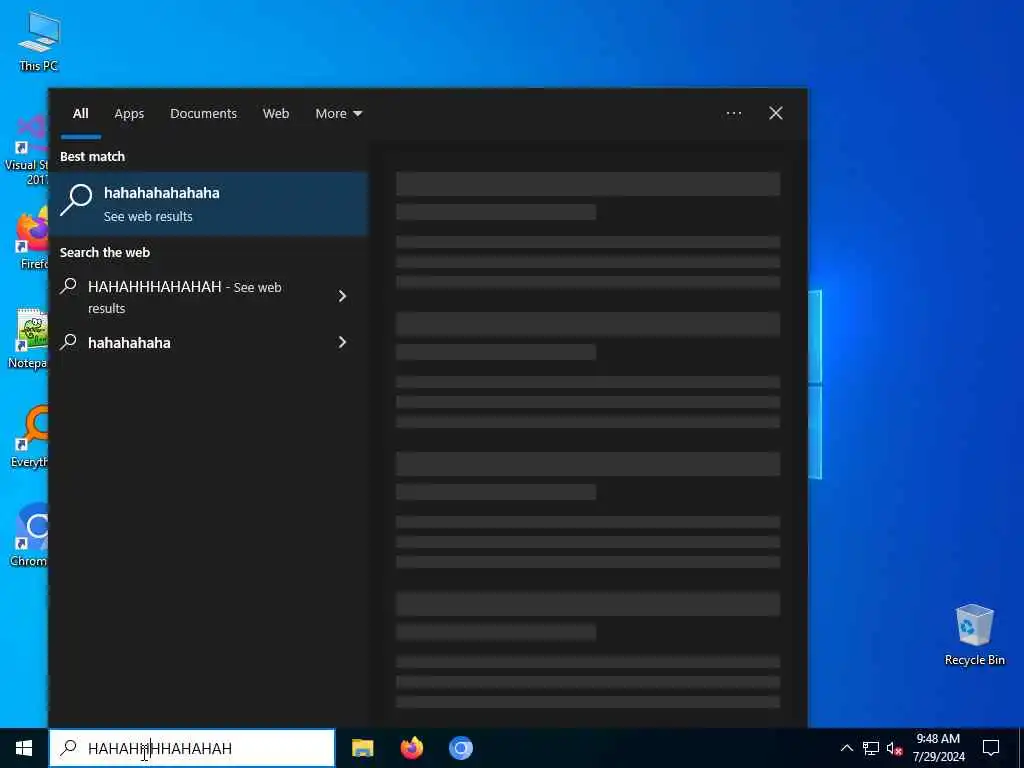Switch to the All search tab

coord(80,114)
